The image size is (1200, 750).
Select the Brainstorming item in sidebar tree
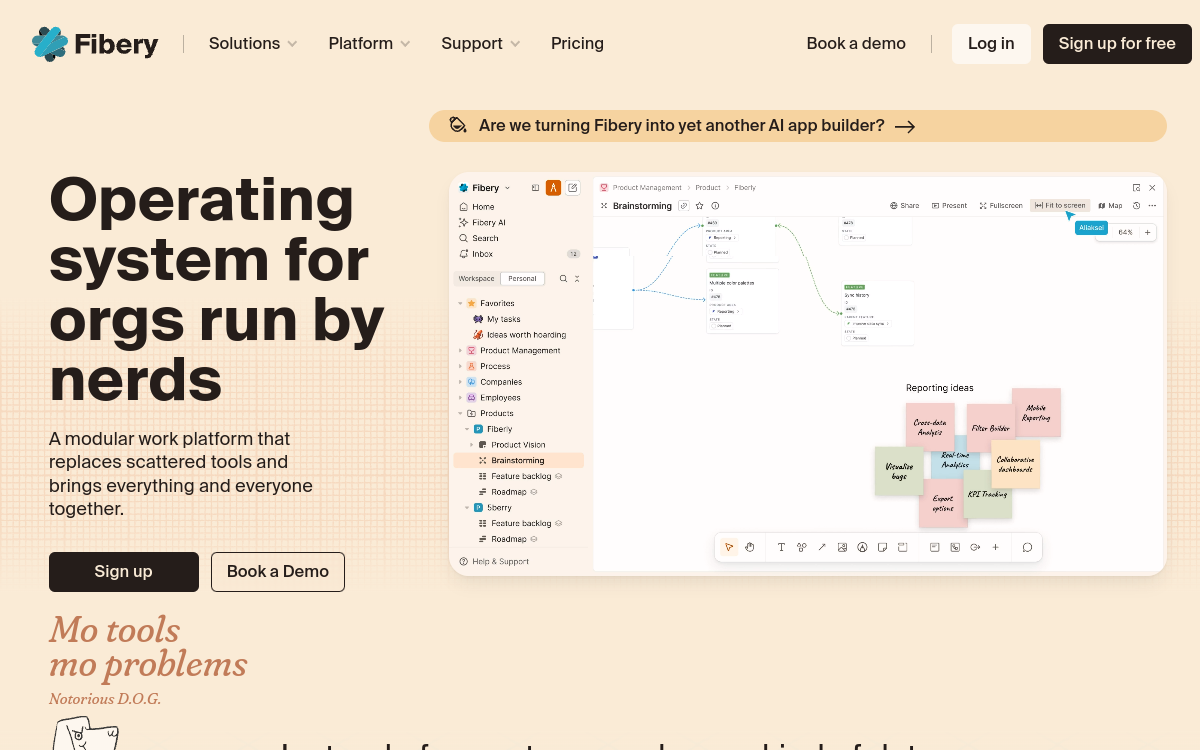tap(519, 461)
